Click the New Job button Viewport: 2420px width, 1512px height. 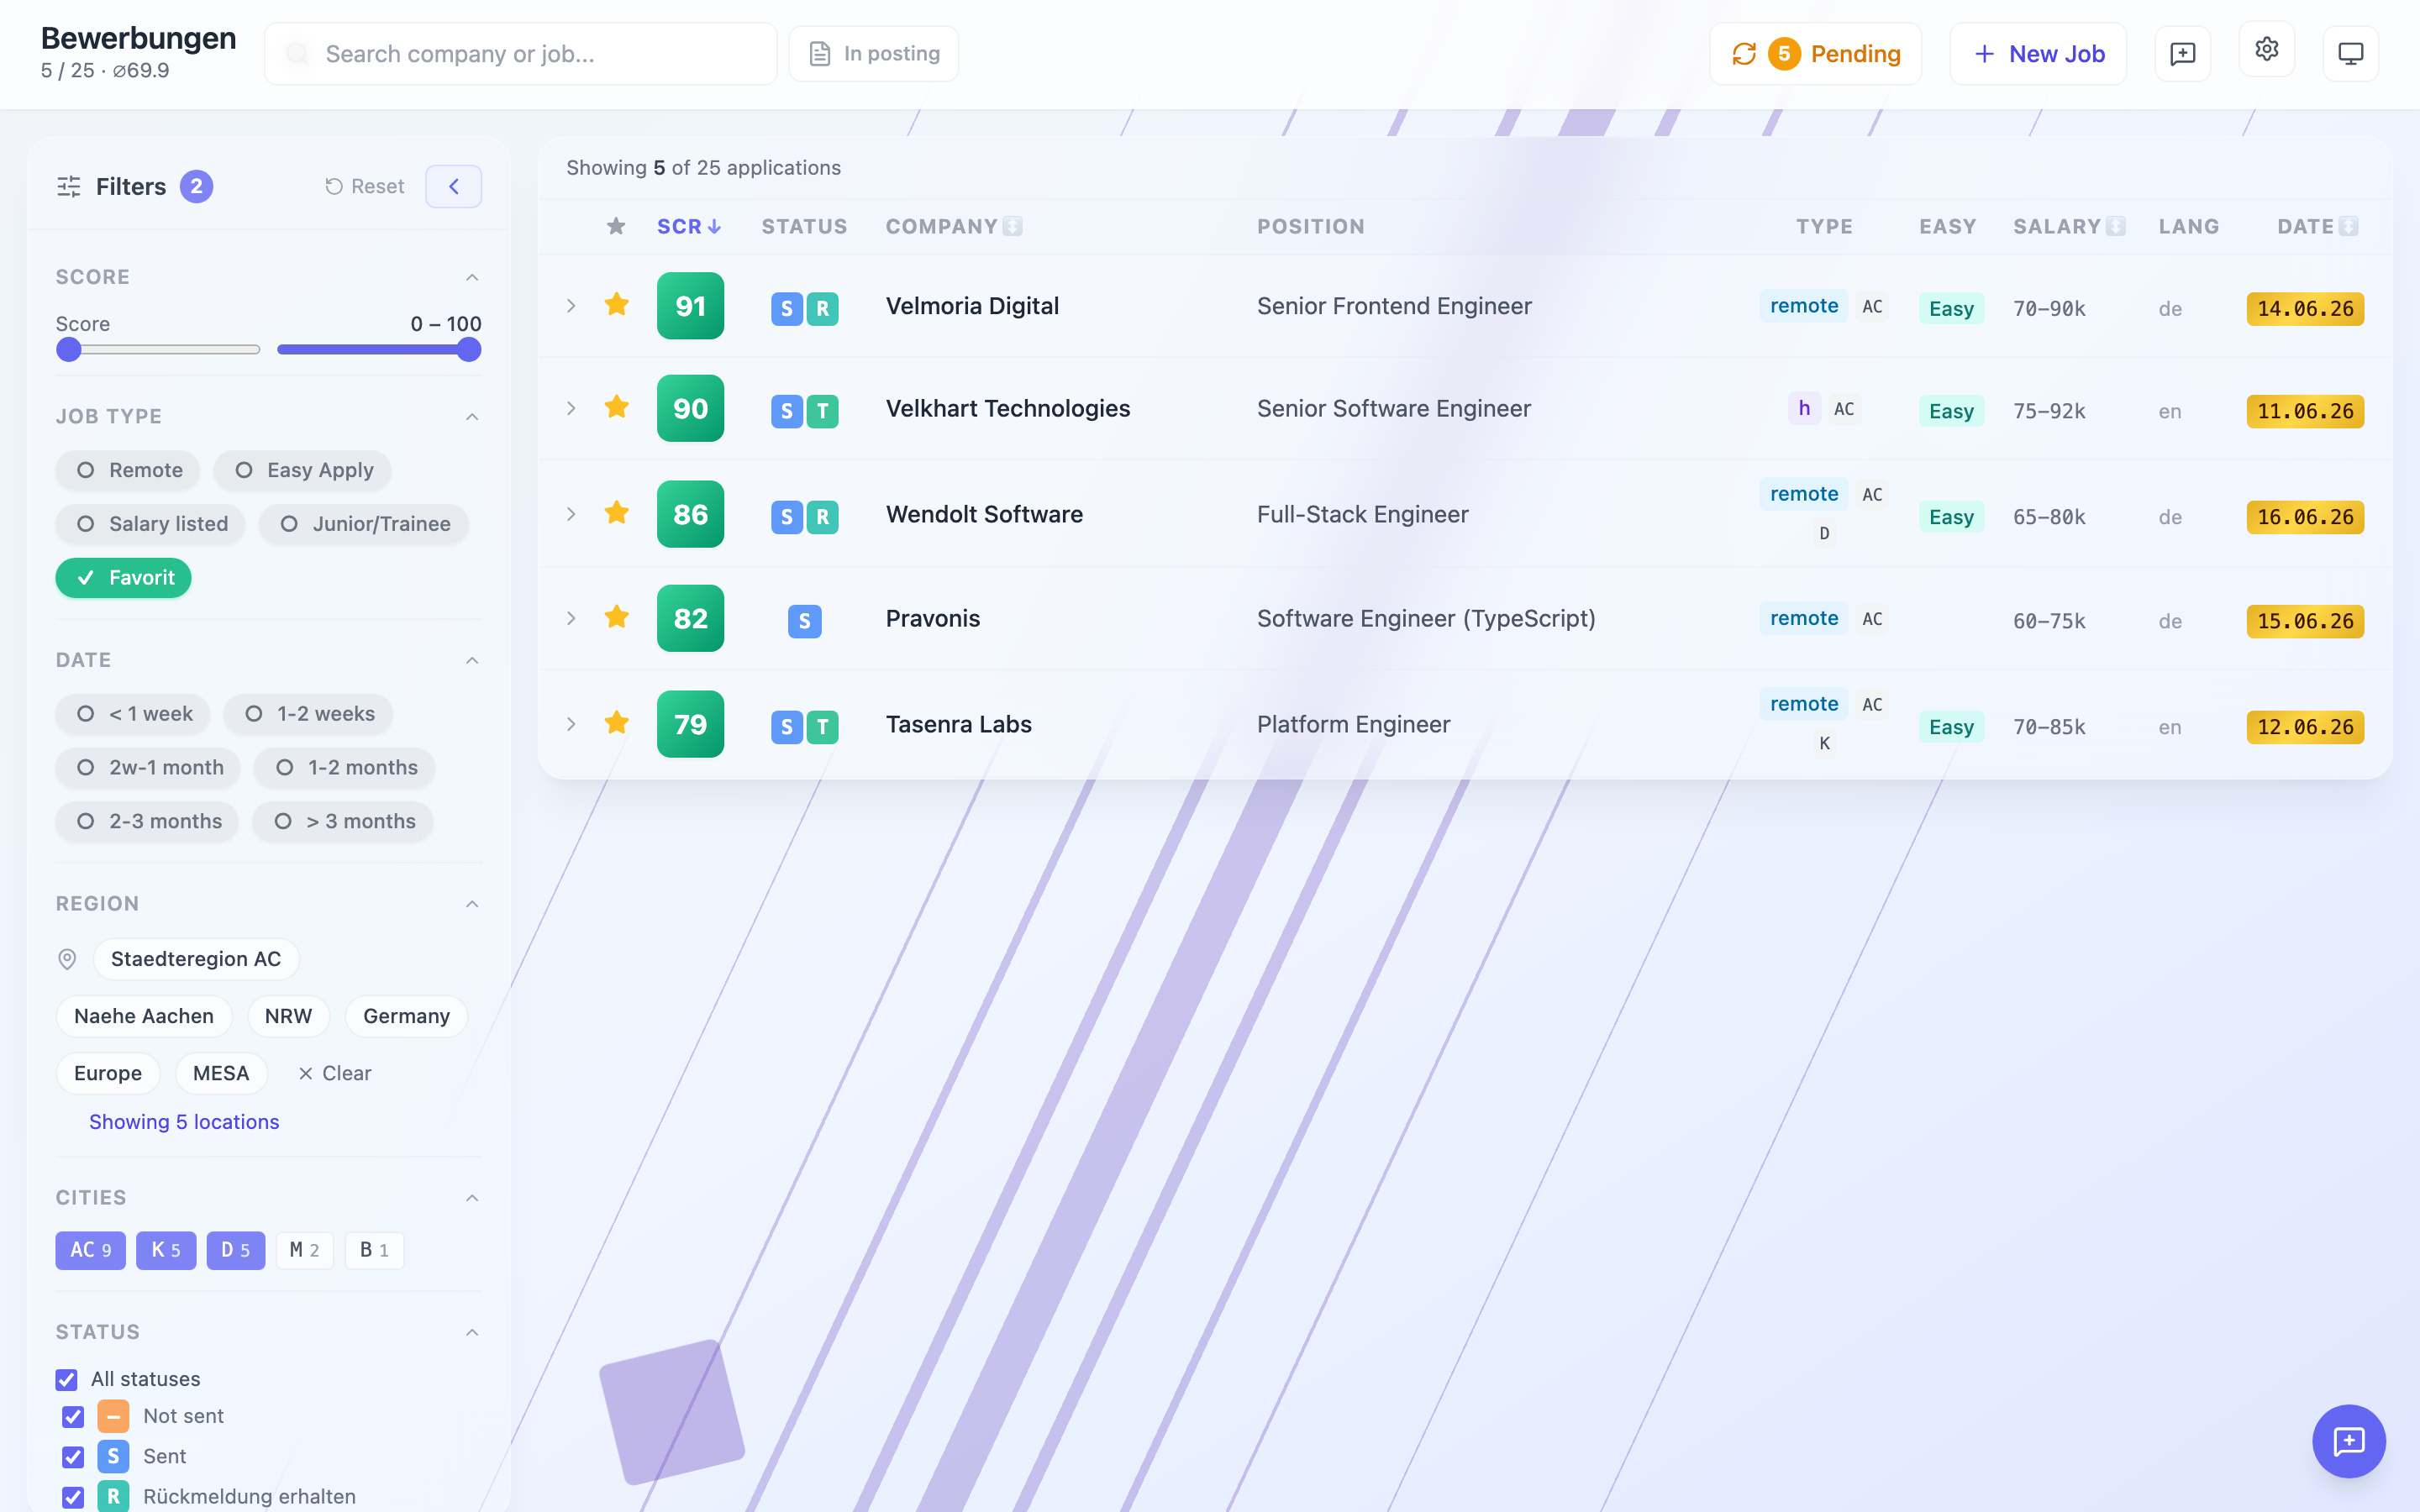pos(2038,54)
